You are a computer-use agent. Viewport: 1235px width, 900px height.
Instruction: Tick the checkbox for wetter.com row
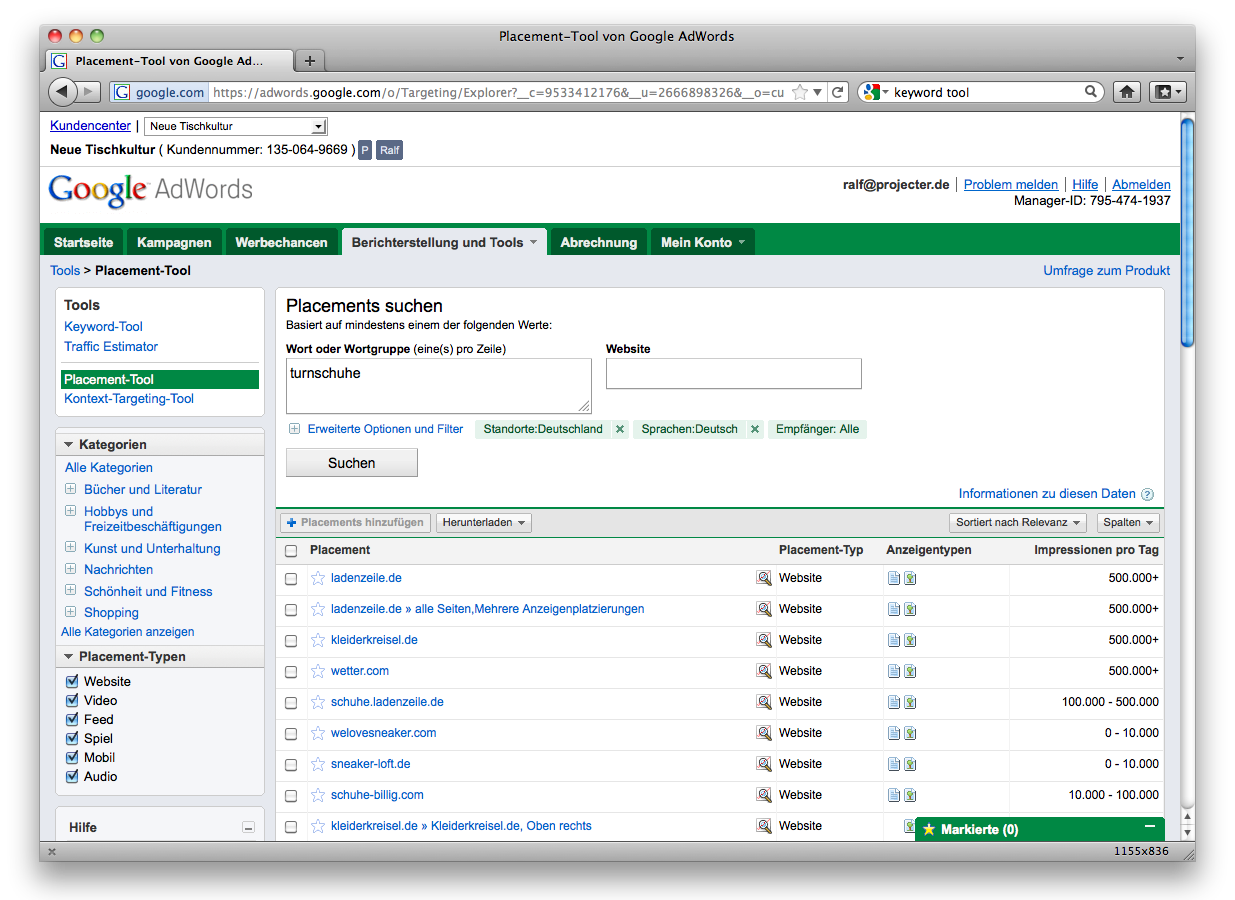[x=291, y=672]
